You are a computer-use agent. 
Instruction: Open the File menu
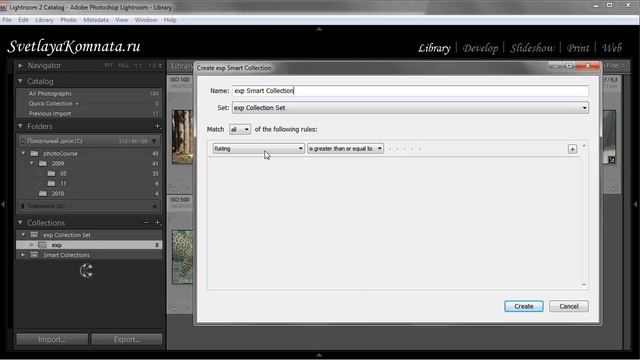7,20
